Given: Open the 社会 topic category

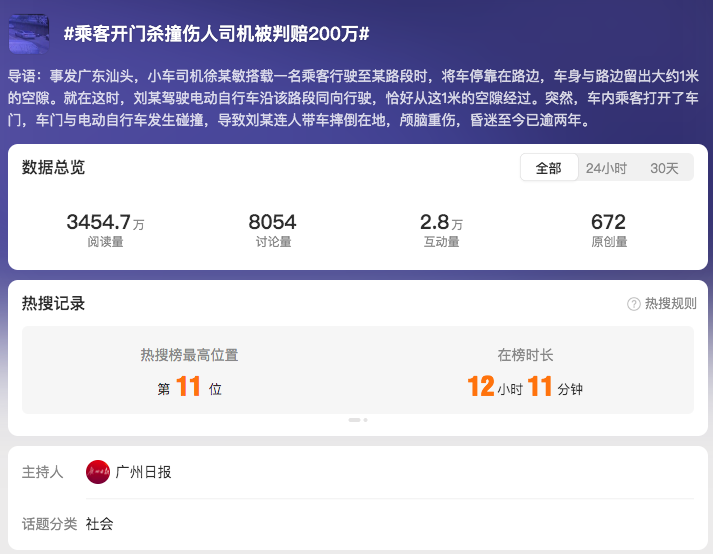Looking at the screenshot, I should (x=99, y=523).
